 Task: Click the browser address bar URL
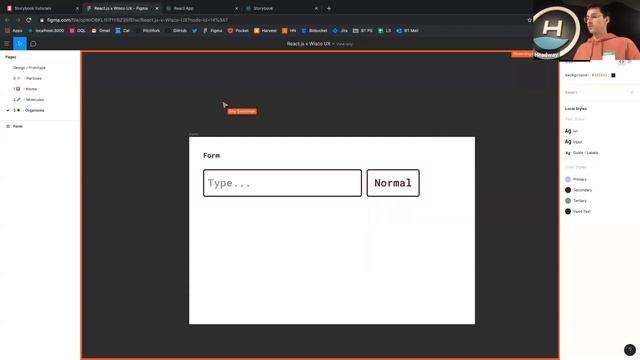tap(137, 20)
